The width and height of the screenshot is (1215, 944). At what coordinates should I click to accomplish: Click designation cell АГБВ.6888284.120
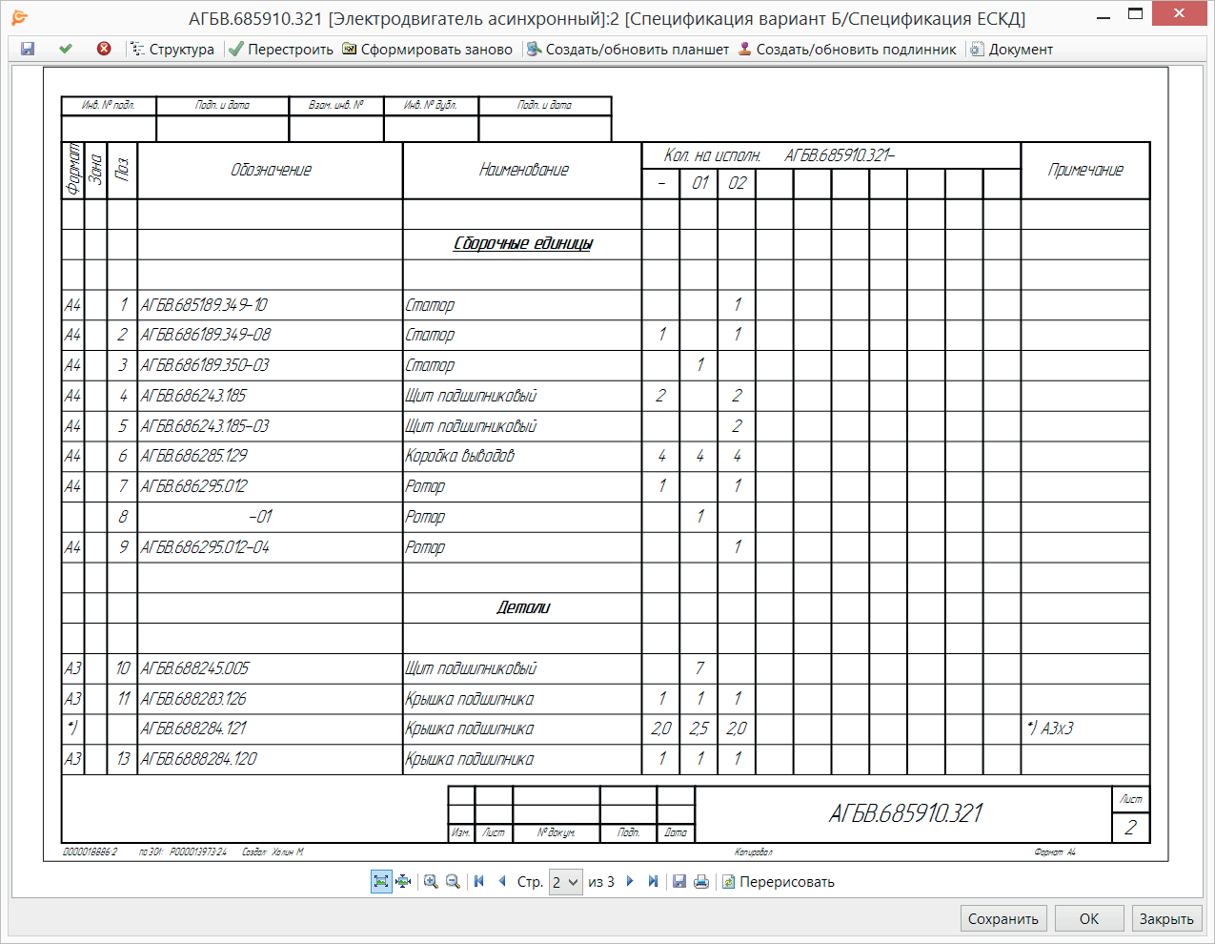tap(270, 759)
